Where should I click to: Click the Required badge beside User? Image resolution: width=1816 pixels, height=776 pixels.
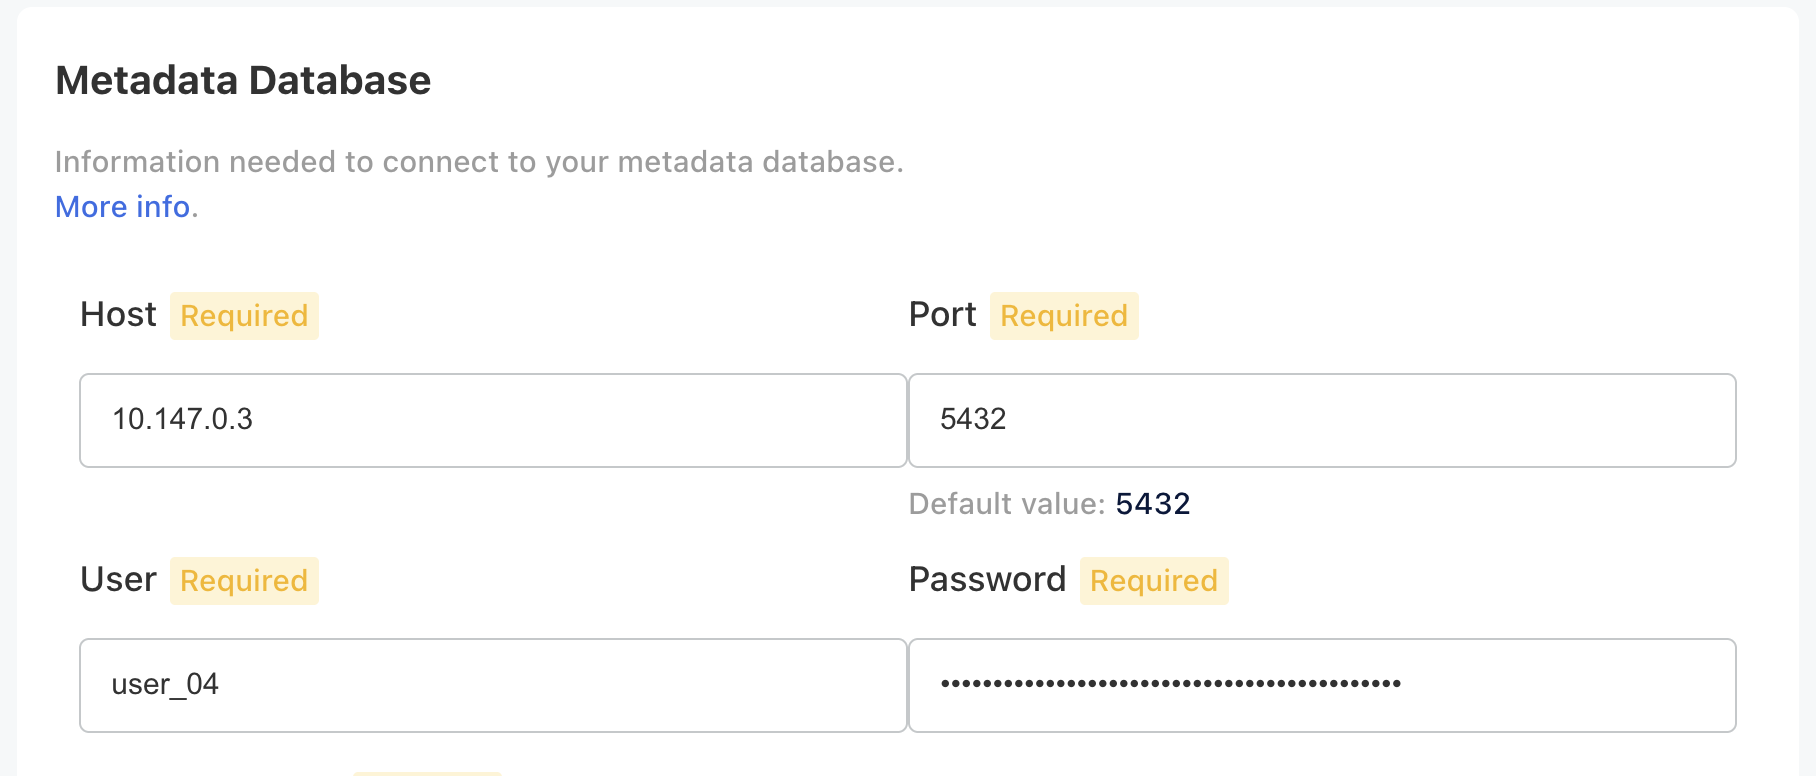(244, 581)
